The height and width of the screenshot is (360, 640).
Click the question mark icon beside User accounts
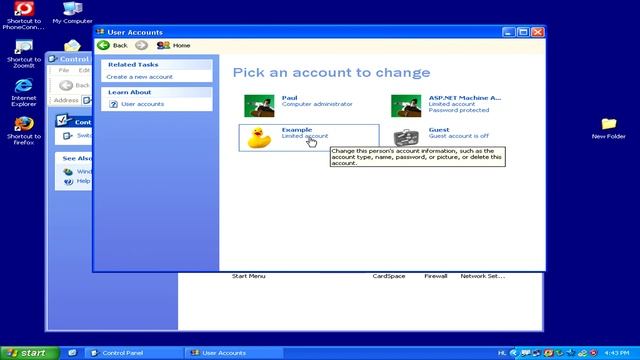coord(113,104)
